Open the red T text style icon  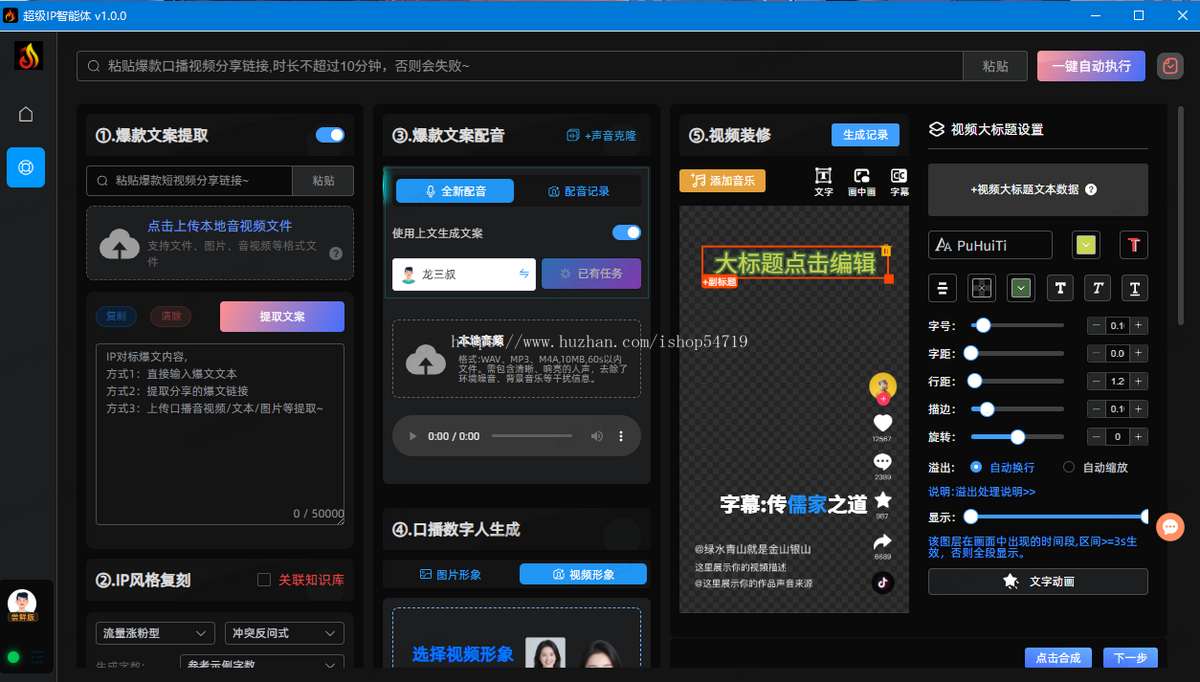pos(1134,245)
